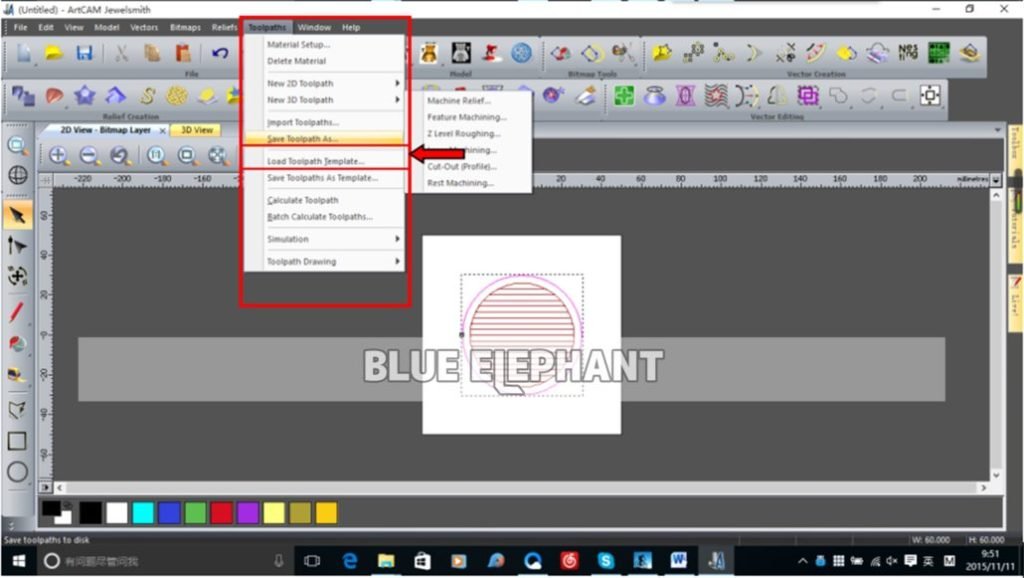The image size is (1024, 578).
Task: Open the File menu
Action: [20, 27]
